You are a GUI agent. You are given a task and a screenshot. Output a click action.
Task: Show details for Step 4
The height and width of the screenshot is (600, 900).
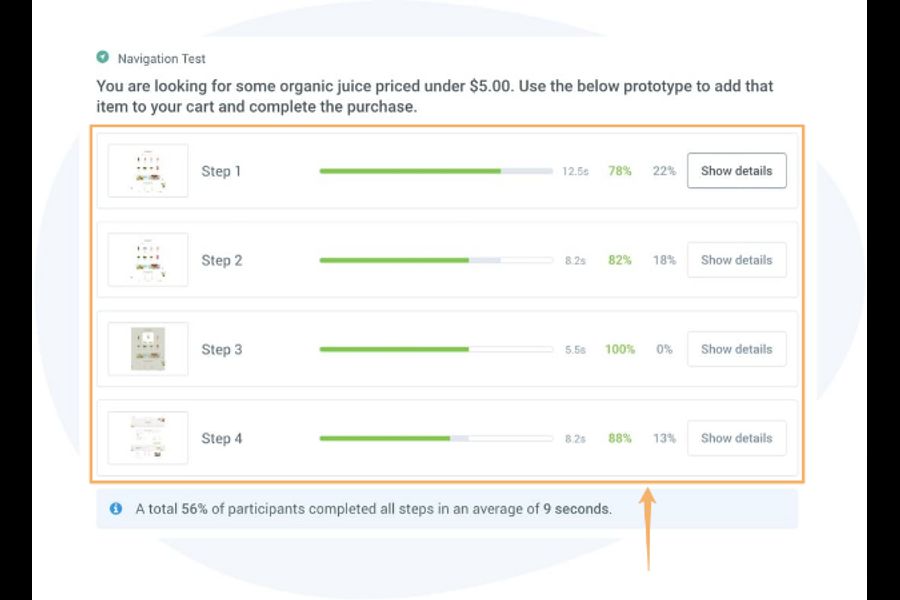[x=737, y=438]
